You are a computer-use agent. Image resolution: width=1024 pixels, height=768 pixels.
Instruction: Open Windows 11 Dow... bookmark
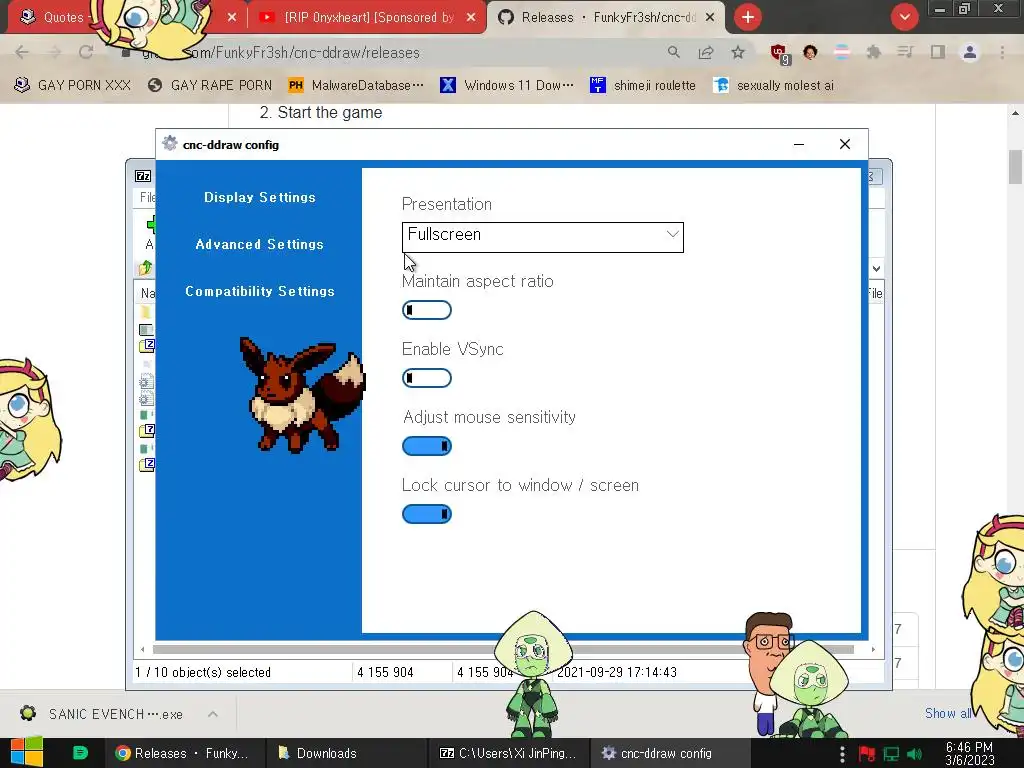[507, 85]
